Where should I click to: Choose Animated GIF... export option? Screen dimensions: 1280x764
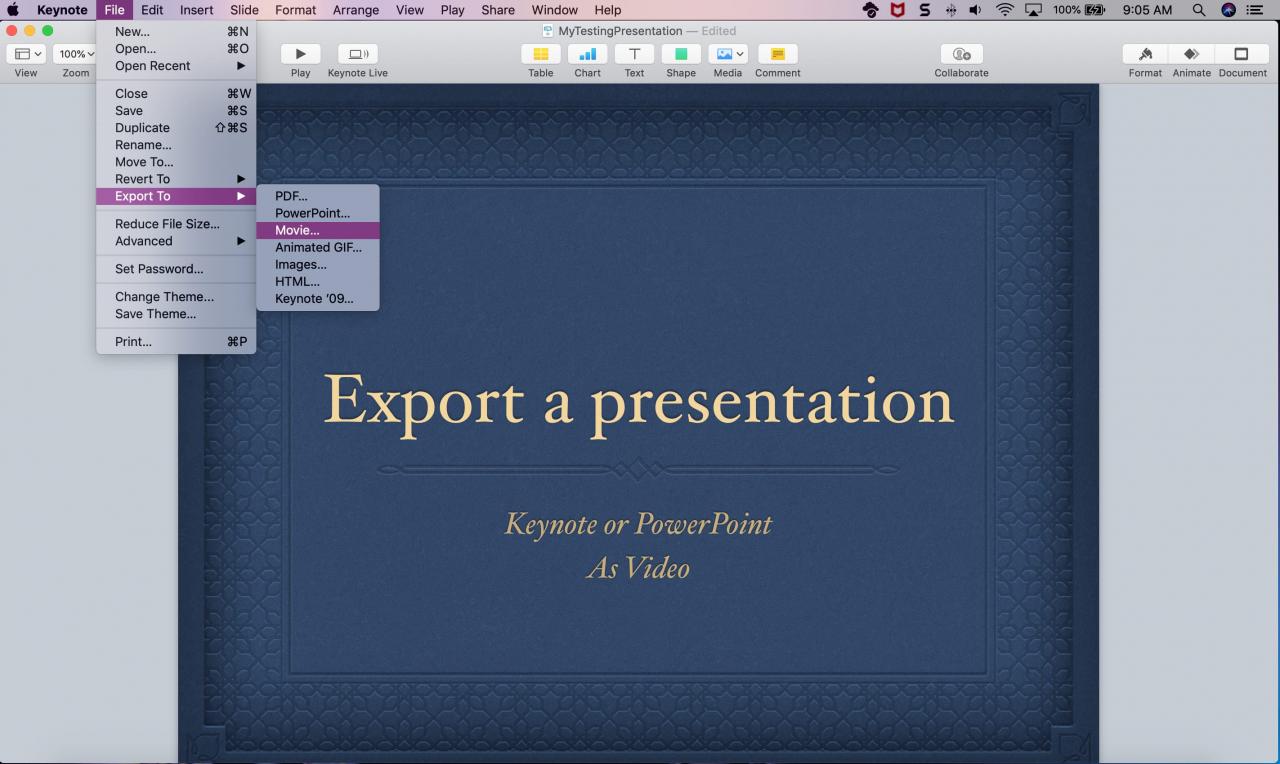[x=318, y=247]
